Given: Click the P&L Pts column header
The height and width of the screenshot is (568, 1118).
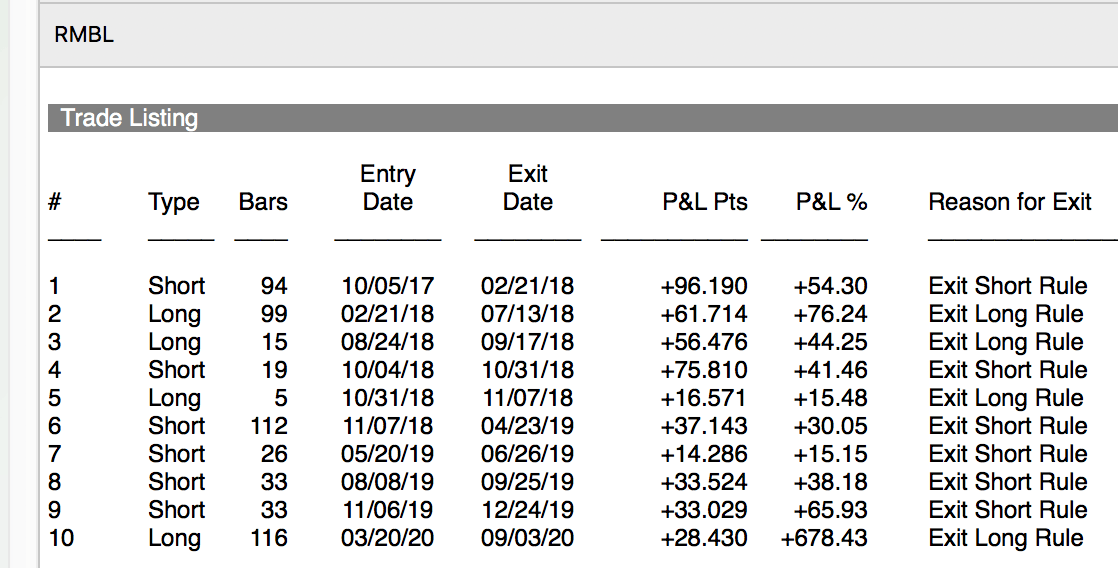Looking at the screenshot, I should 704,202.
